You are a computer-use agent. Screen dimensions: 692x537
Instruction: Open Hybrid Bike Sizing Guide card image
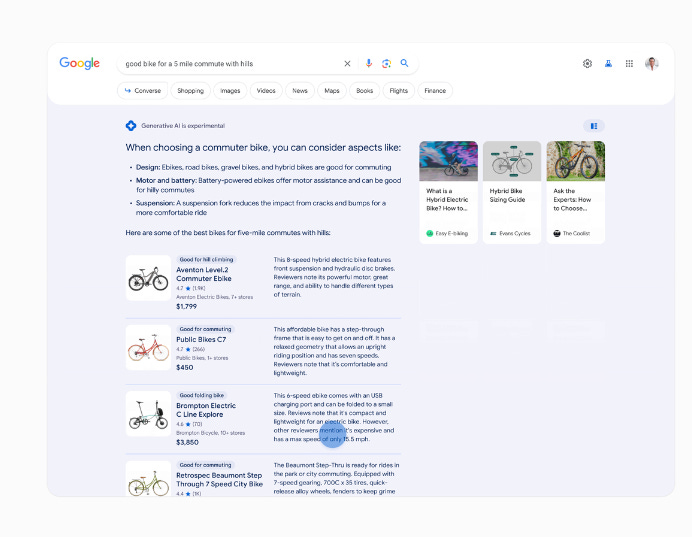click(512, 161)
